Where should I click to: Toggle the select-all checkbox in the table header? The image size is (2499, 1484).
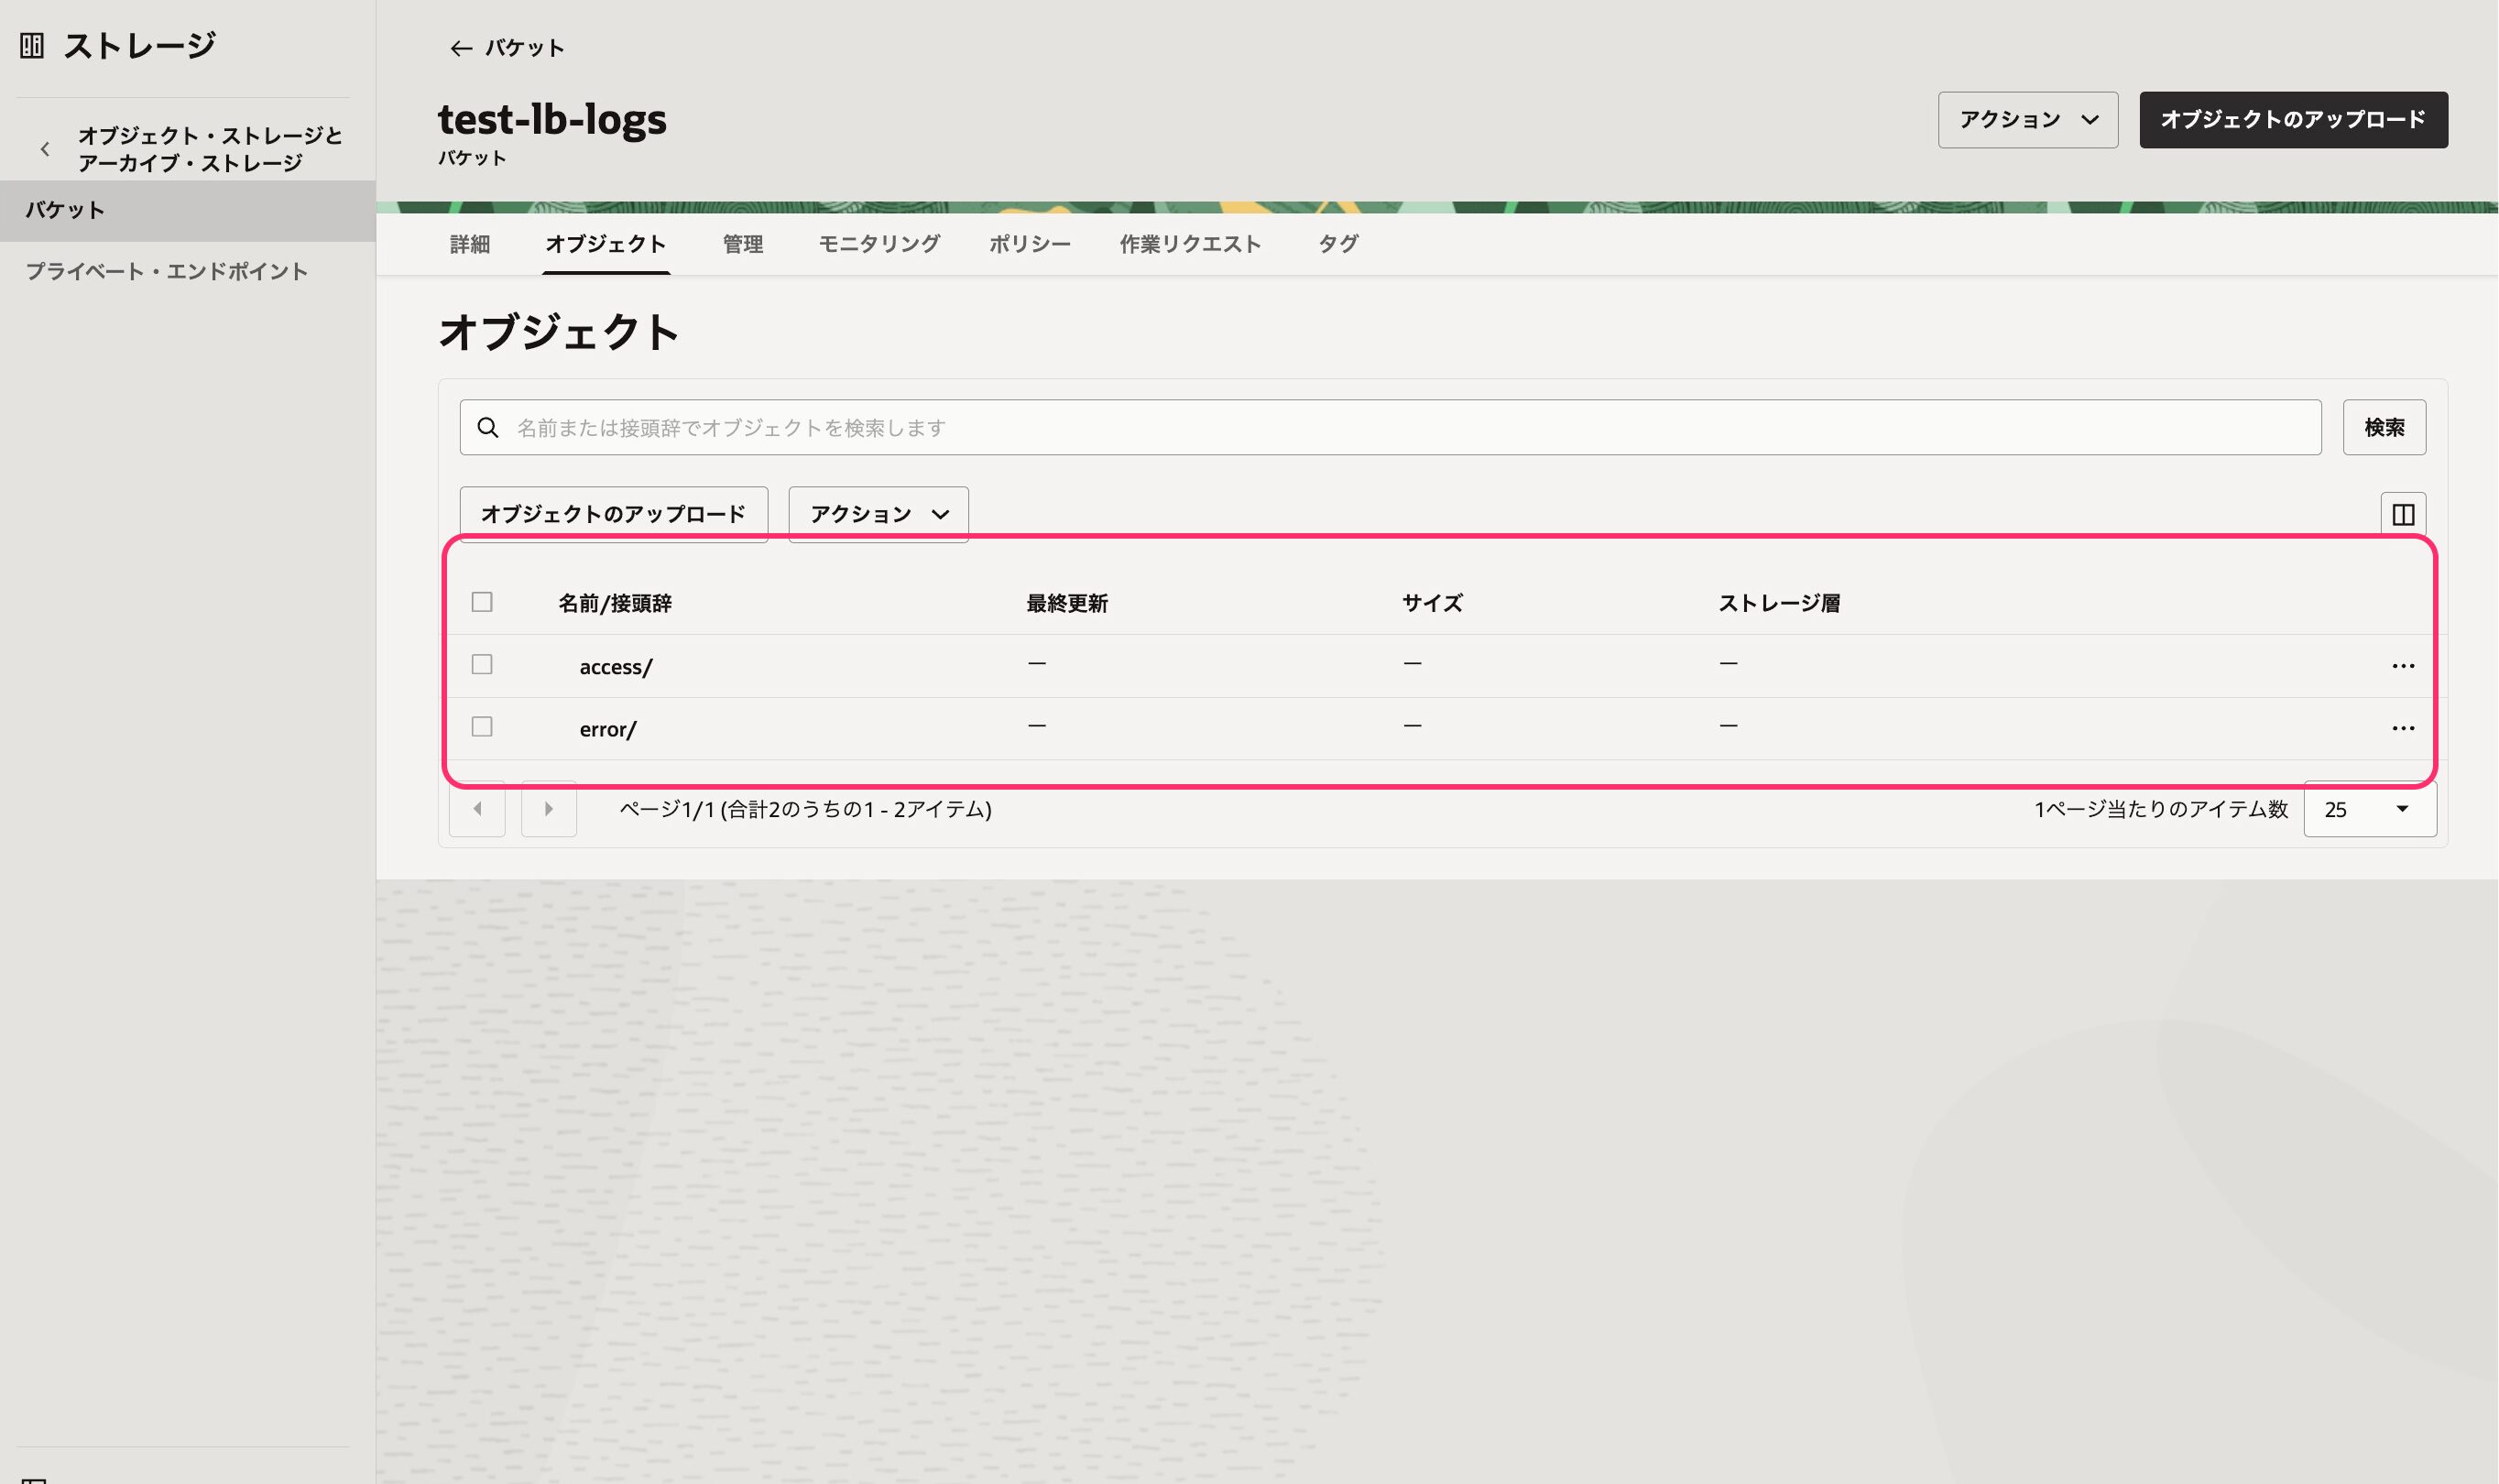pos(482,602)
